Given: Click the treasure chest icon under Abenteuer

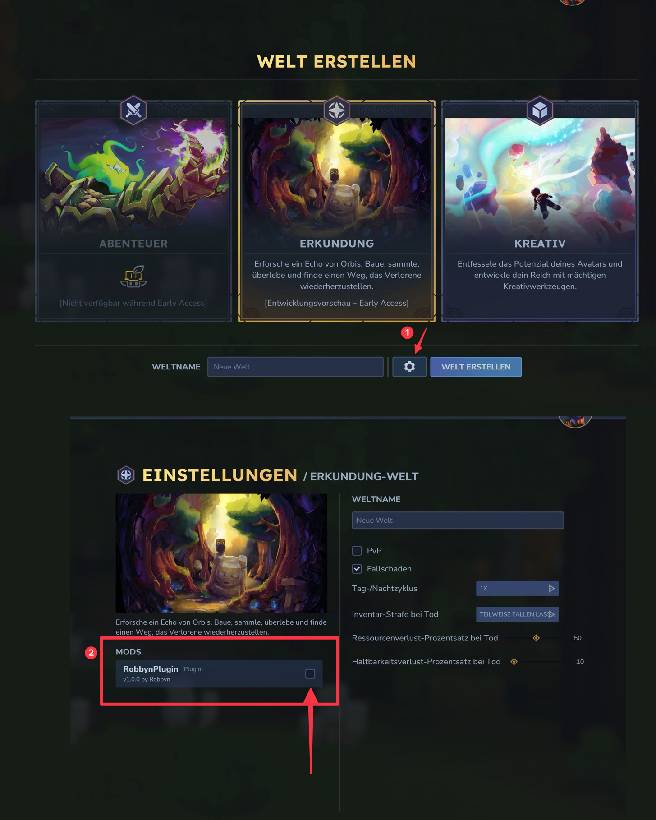Looking at the screenshot, I should pos(133,277).
